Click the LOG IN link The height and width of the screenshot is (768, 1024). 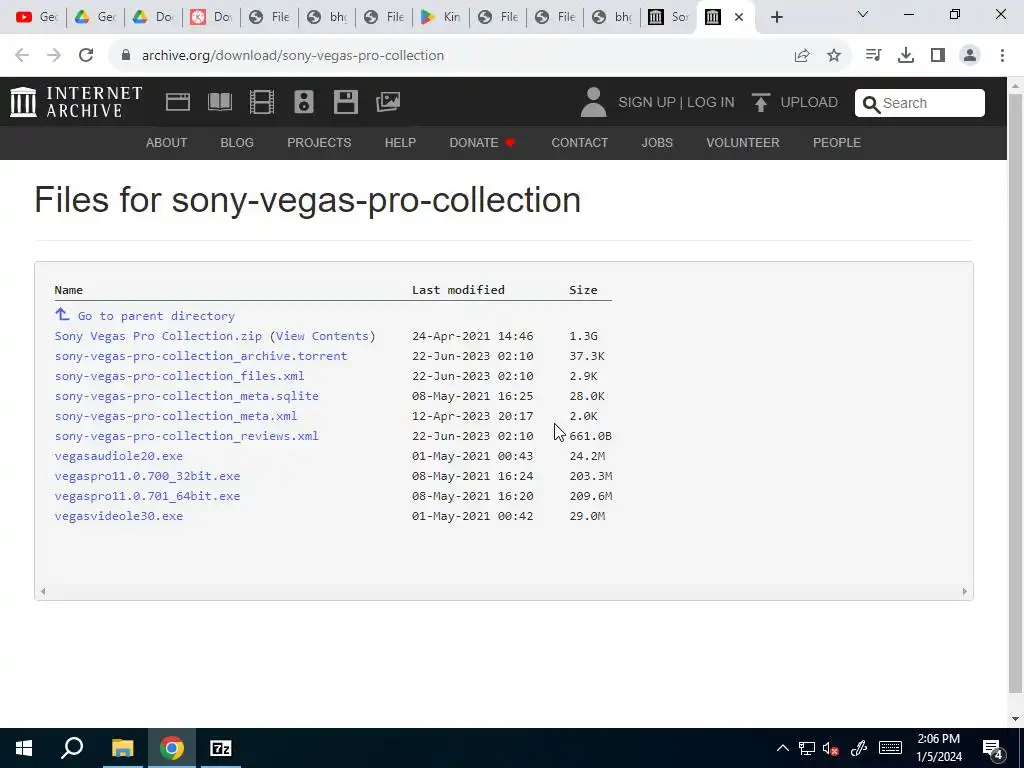[711, 103]
